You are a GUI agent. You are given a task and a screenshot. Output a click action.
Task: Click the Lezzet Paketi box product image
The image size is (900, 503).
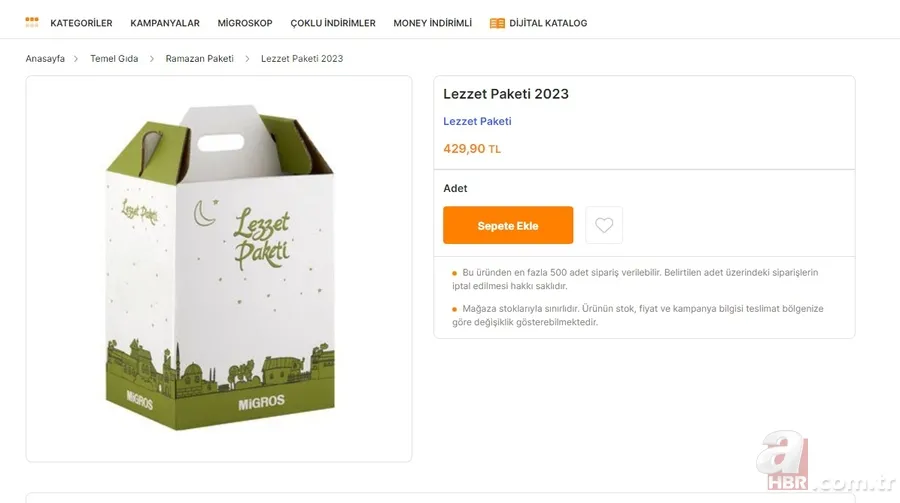[x=219, y=267]
